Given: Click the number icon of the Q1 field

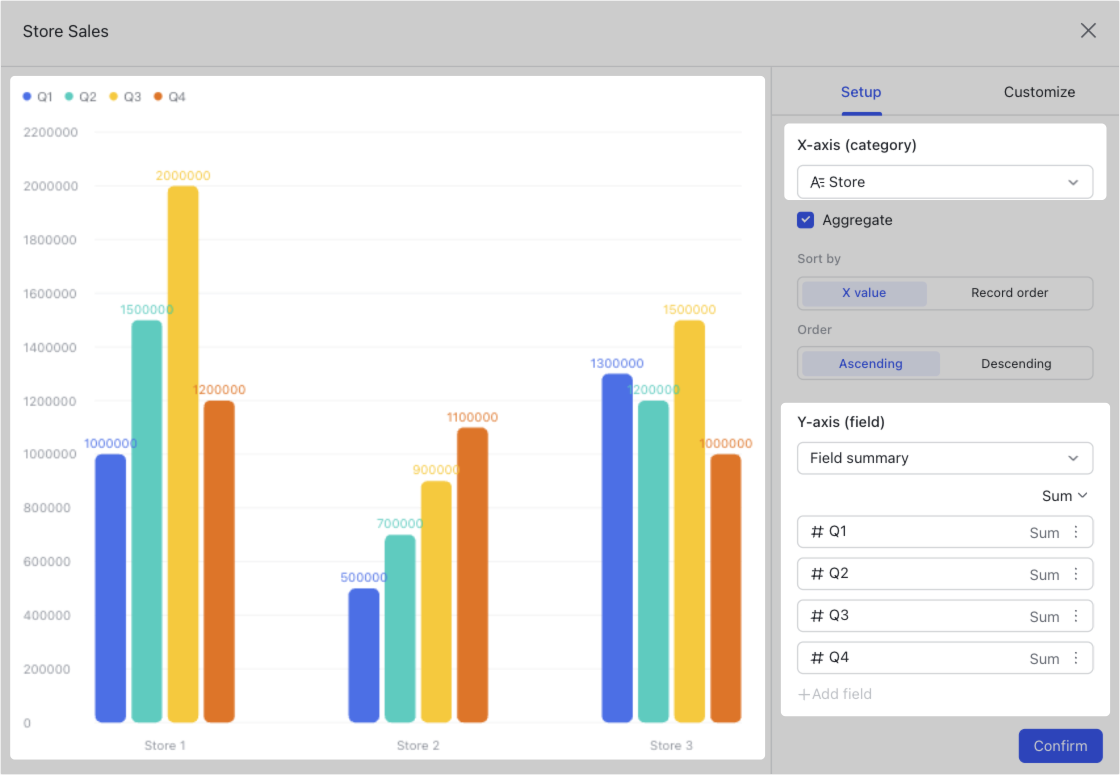Looking at the screenshot, I should (817, 532).
